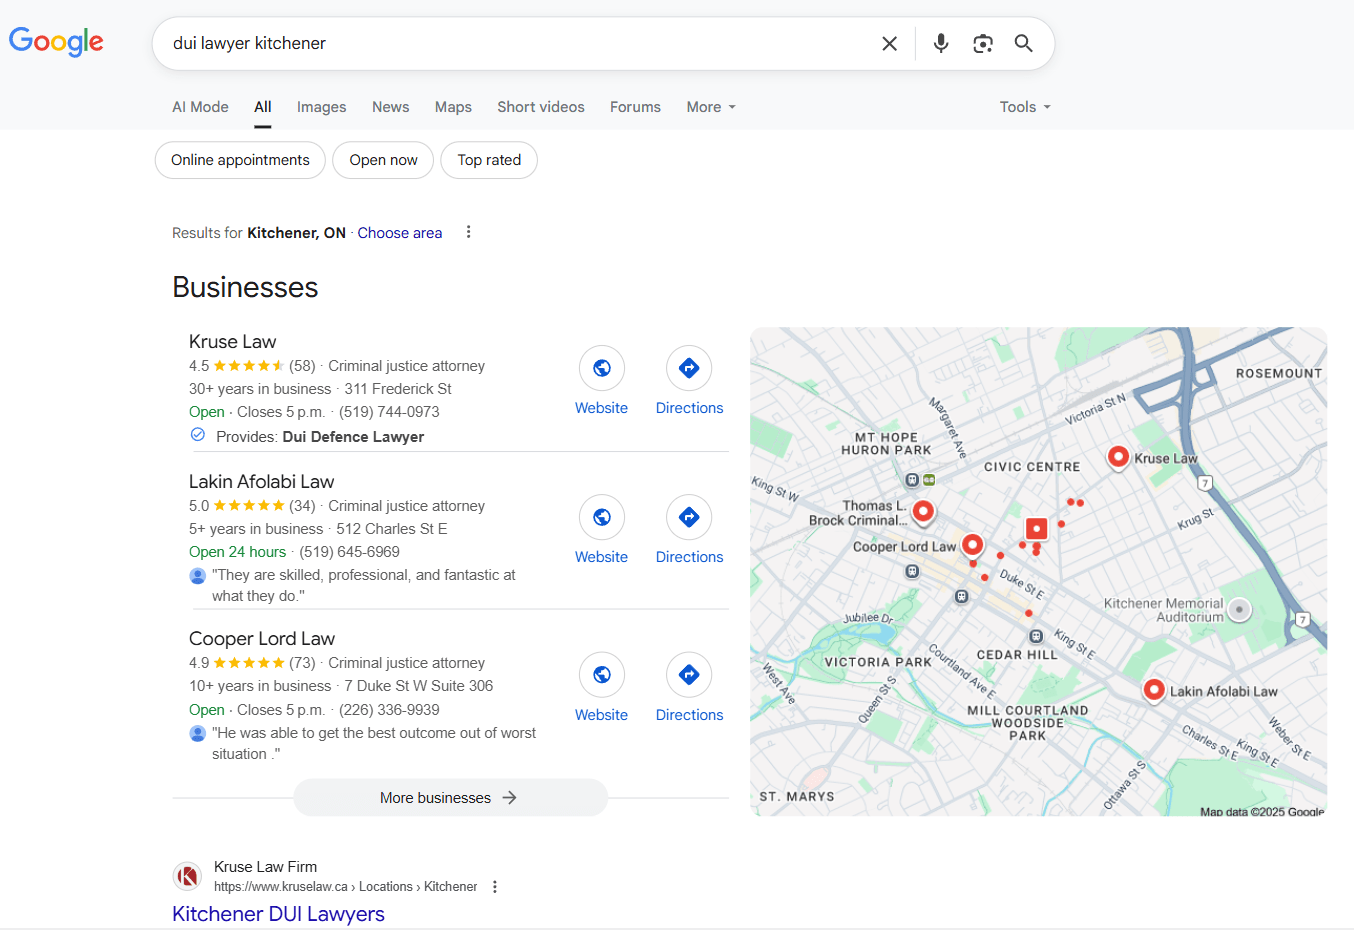Click the Choose area link
Screen dimensions: 1354x930
click(x=399, y=233)
